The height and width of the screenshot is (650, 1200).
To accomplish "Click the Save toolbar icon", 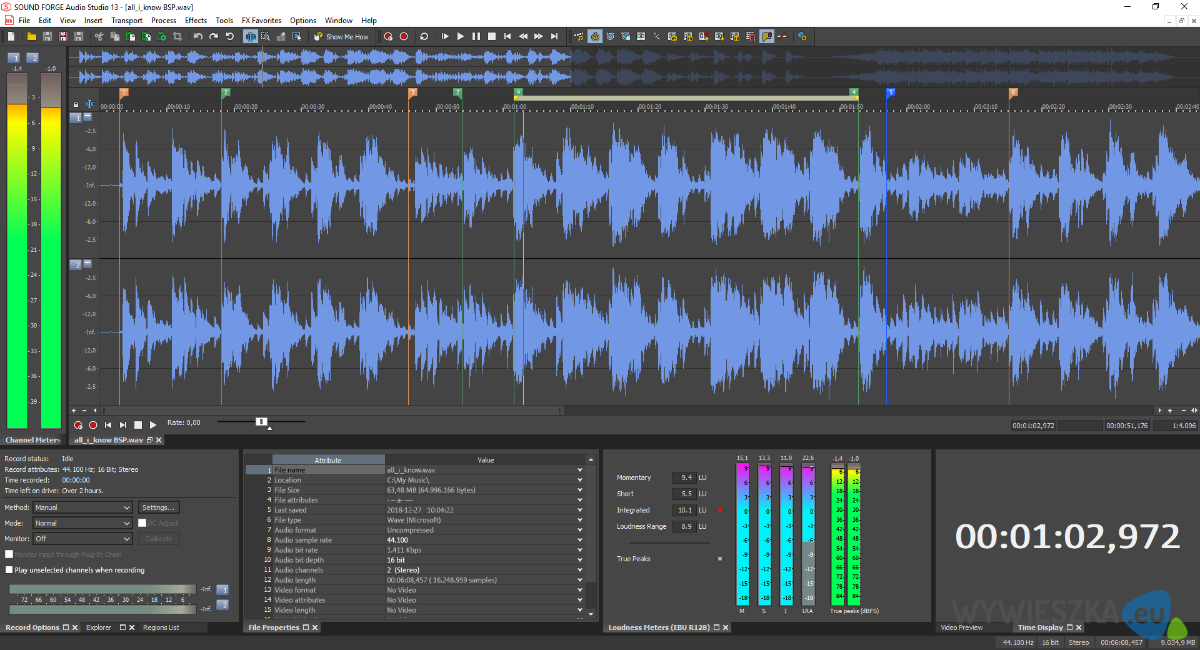I will tap(45, 37).
